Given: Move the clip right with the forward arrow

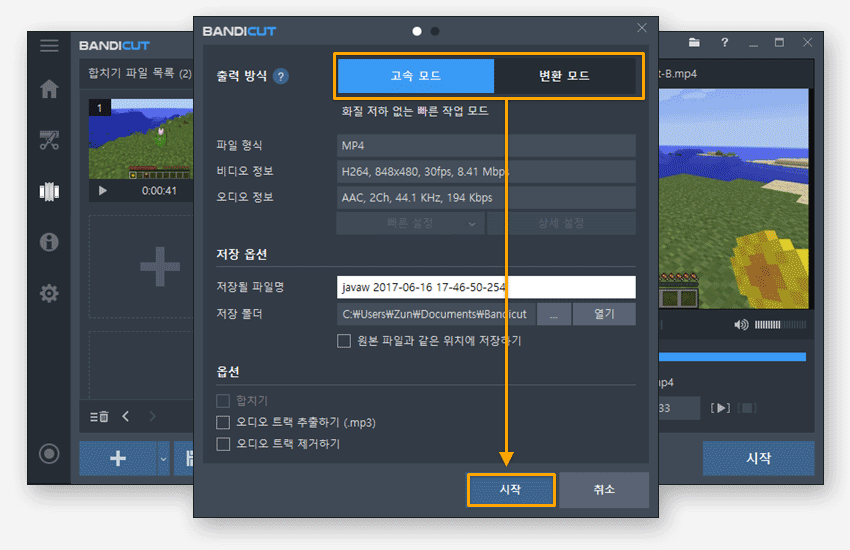Looking at the screenshot, I should (152, 416).
